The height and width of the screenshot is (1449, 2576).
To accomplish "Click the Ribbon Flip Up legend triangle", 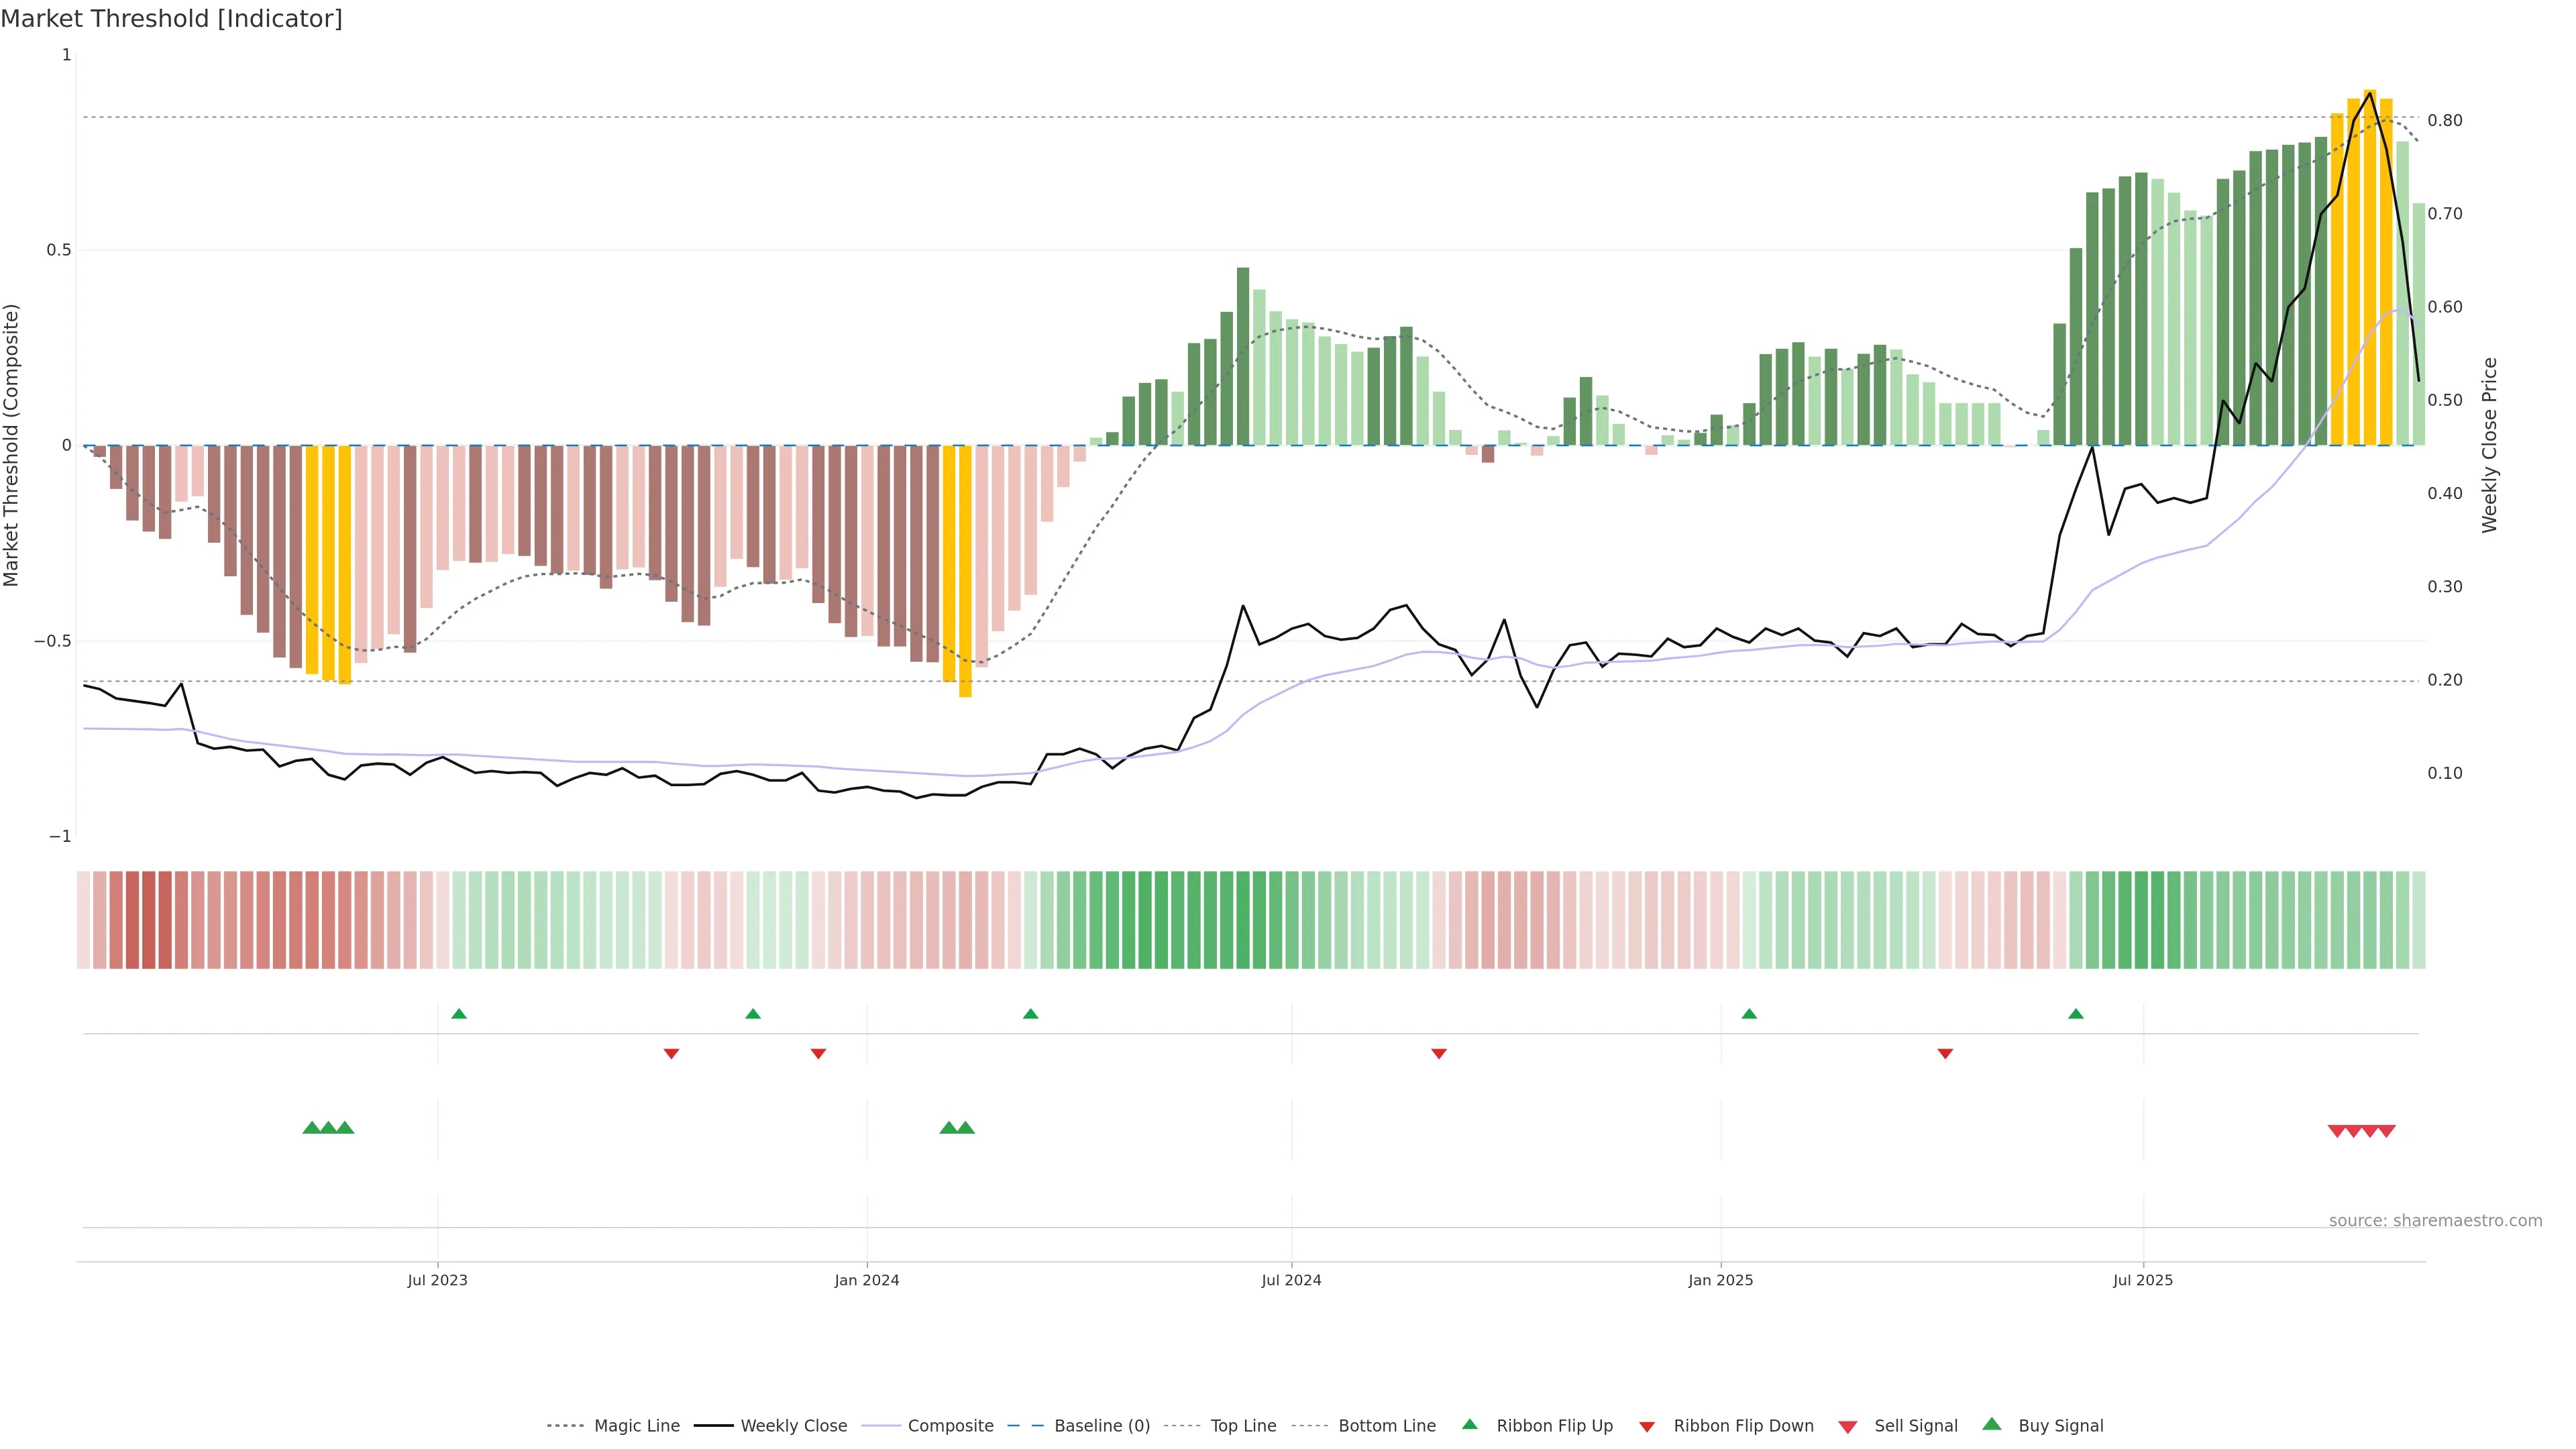I will pos(1469,1424).
